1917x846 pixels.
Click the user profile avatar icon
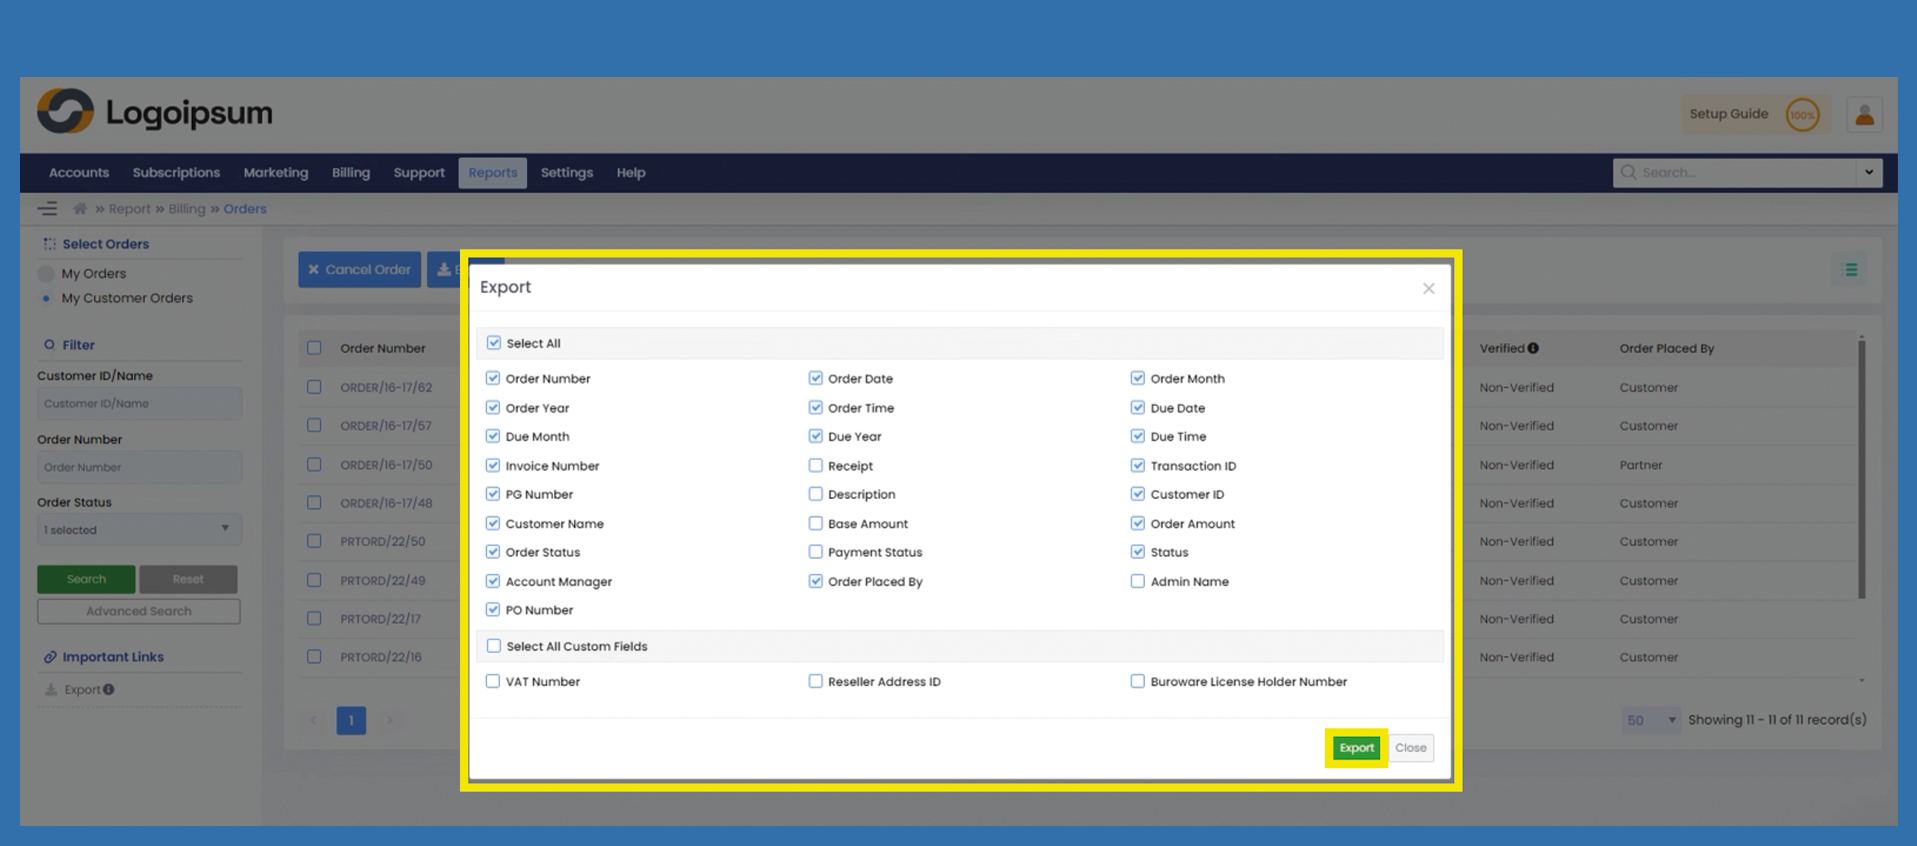(1864, 115)
